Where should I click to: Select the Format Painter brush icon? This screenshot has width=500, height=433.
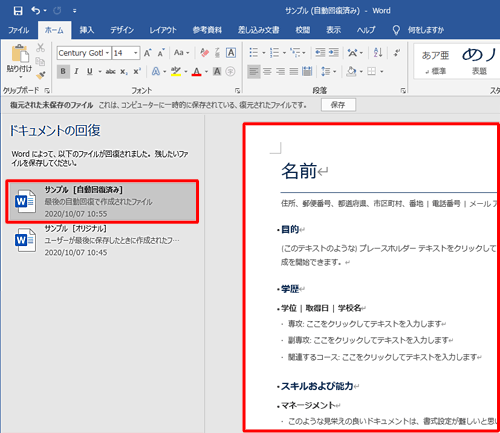40,75
